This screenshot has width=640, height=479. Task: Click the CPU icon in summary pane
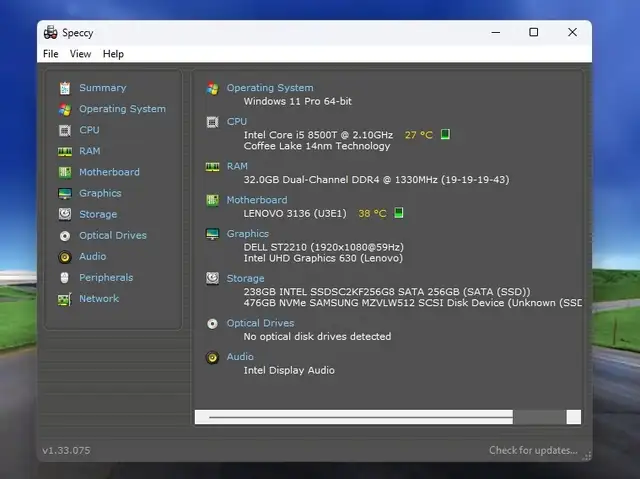213,122
